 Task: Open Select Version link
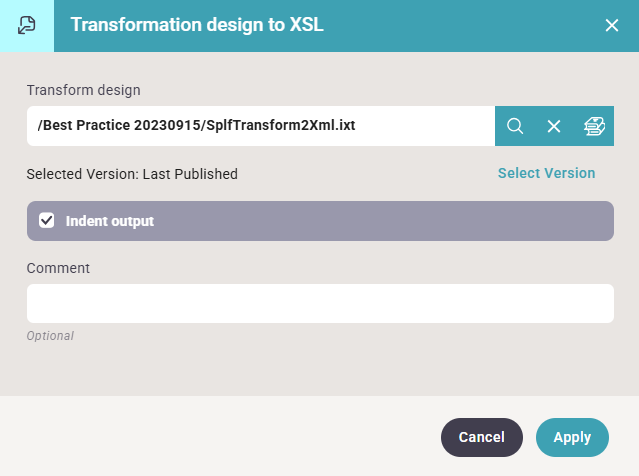tap(546, 173)
